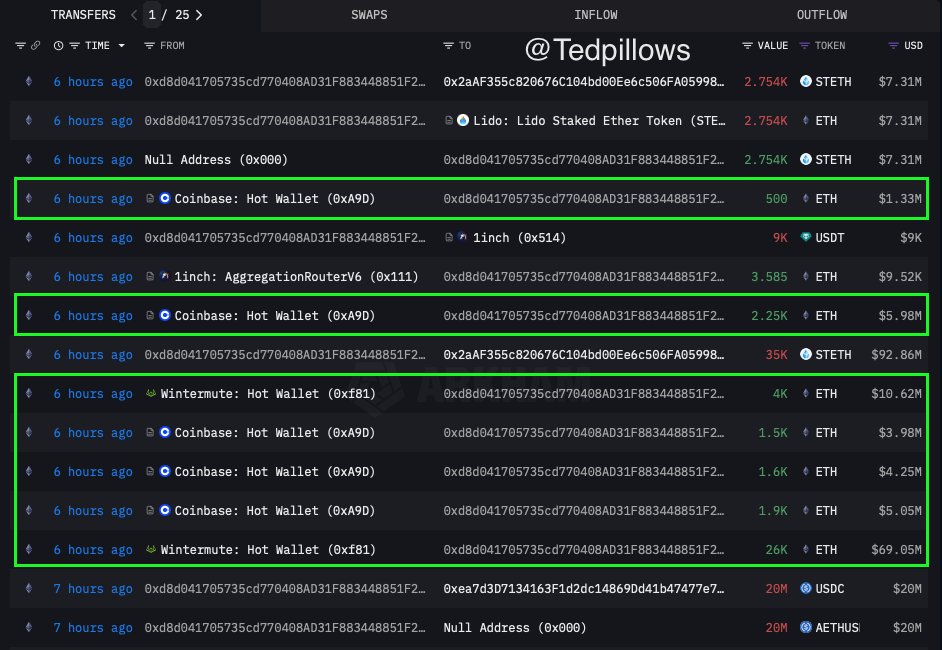Click the Lido Staked Ether token icon
Viewport: 942px width, 650px height.
(x=462, y=121)
